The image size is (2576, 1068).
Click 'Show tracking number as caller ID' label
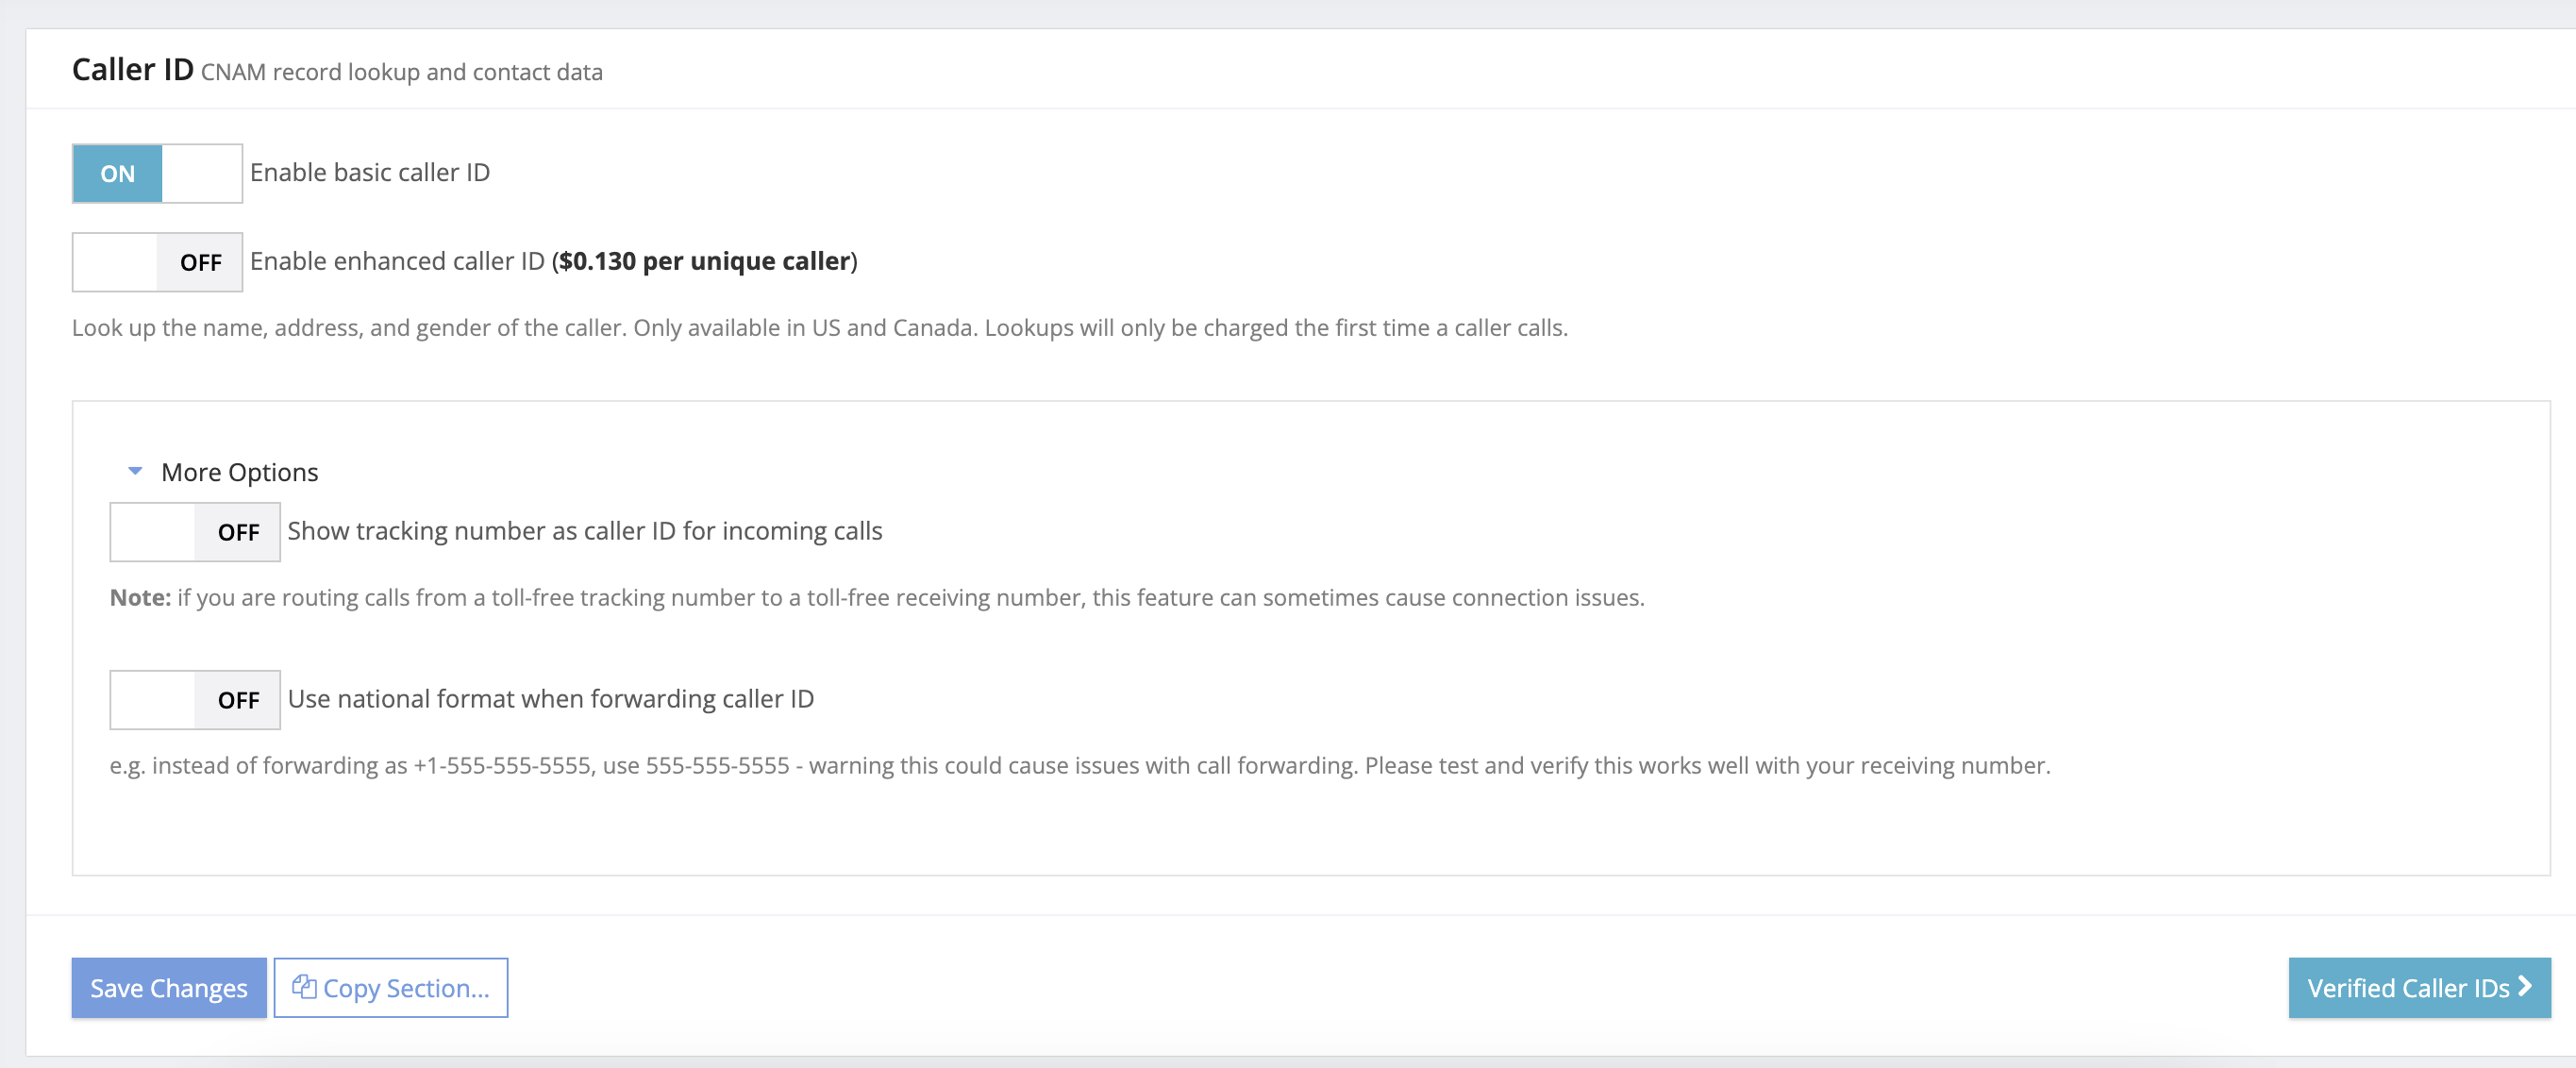pyautogui.click(x=584, y=531)
